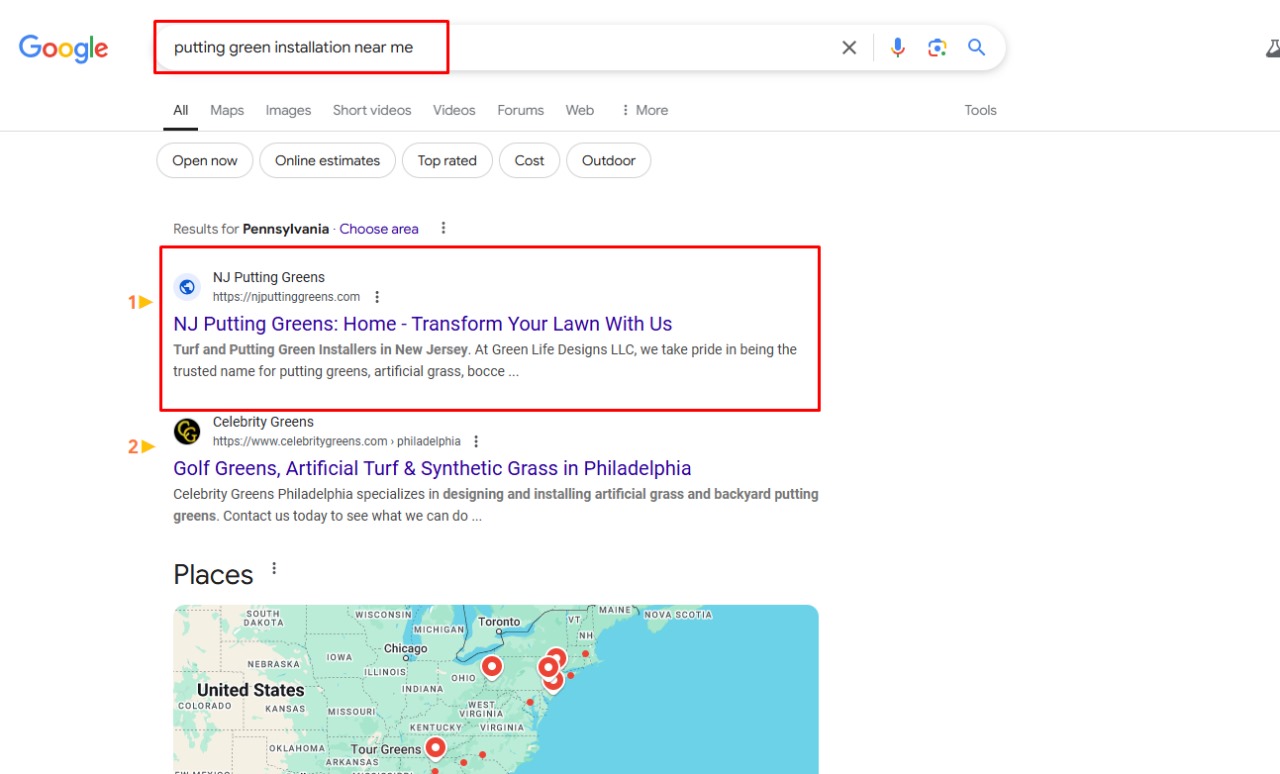Click the United States label on map

tap(250, 690)
